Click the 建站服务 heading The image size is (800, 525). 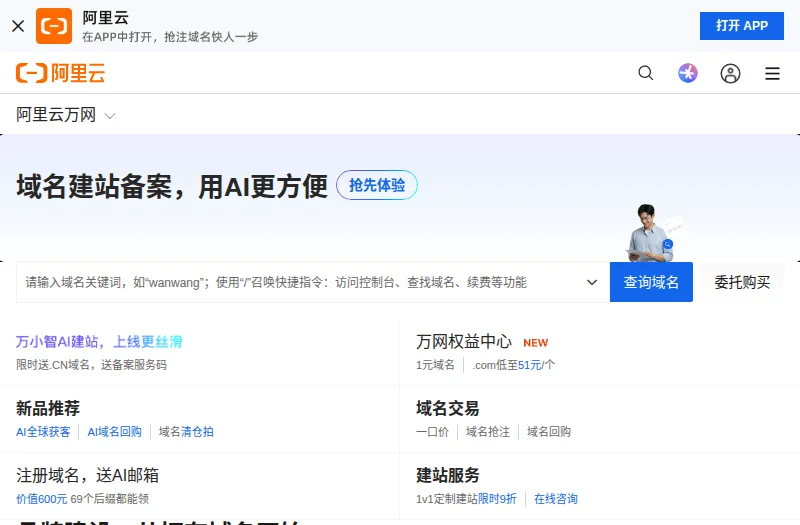point(447,475)
